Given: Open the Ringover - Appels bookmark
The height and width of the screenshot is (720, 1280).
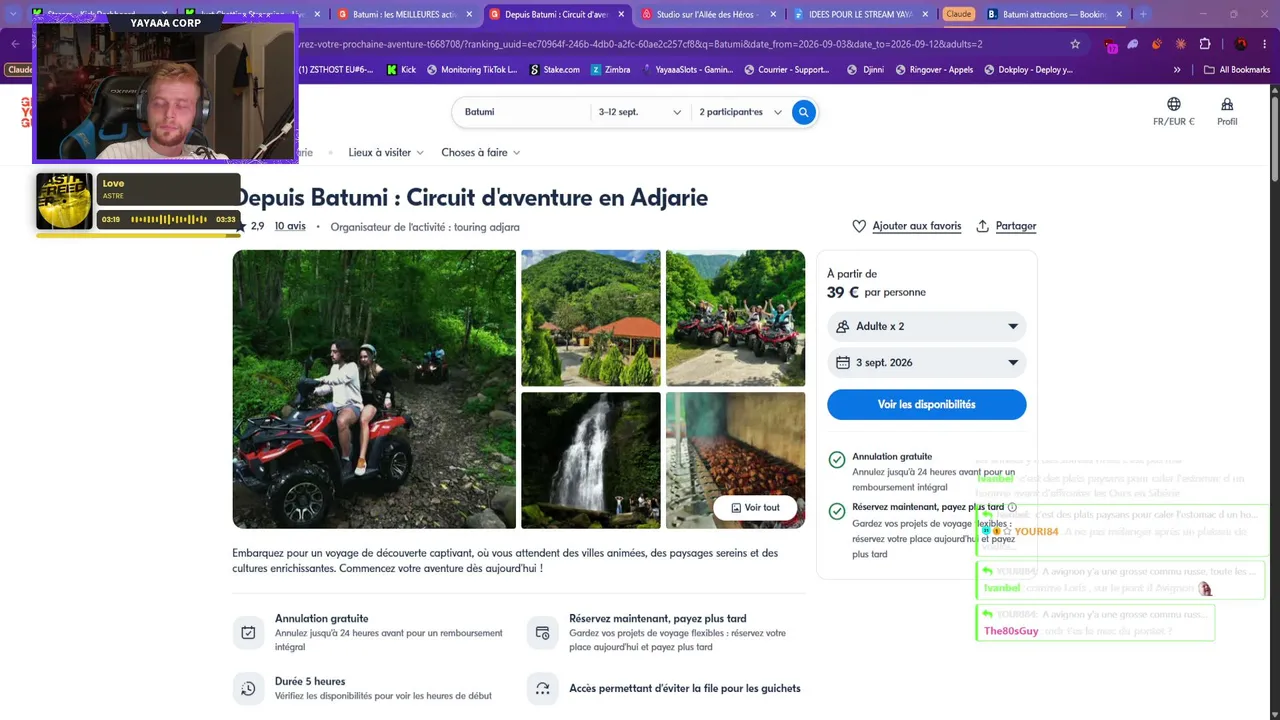Looking at the screenshot, I should (934, 70).
